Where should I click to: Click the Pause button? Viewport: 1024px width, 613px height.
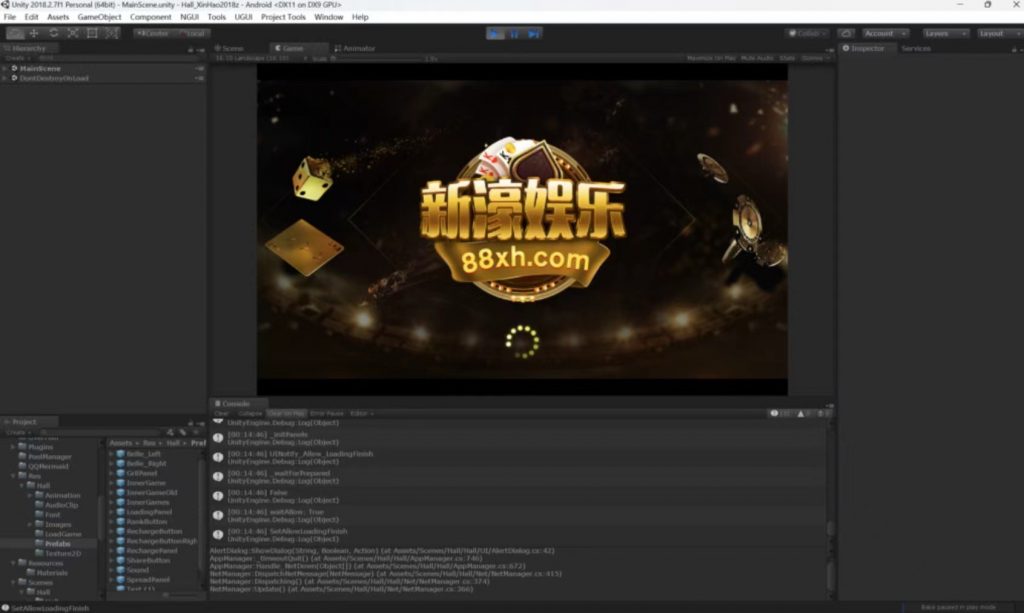(514, 33)
